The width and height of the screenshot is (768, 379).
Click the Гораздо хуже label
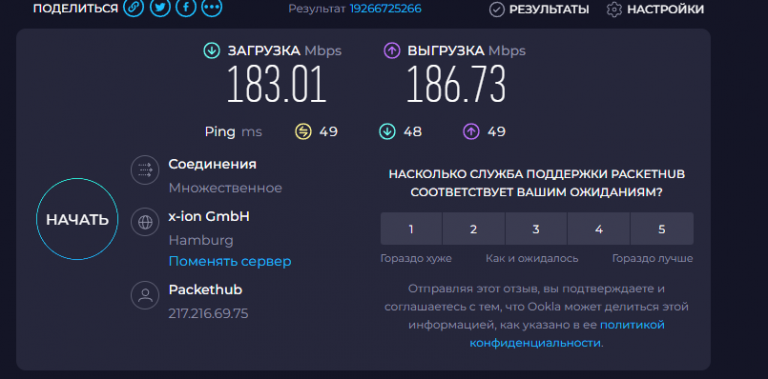416,259
